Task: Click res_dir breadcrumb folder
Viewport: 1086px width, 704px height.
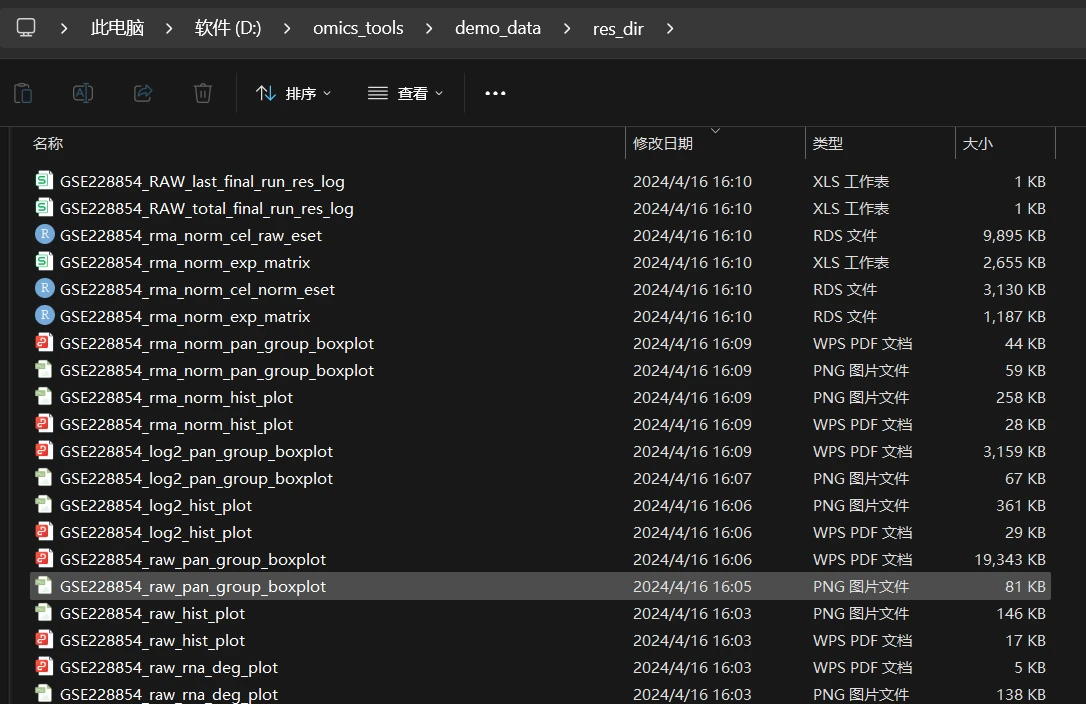Action: pyautogui.click(x=618, y=28)
